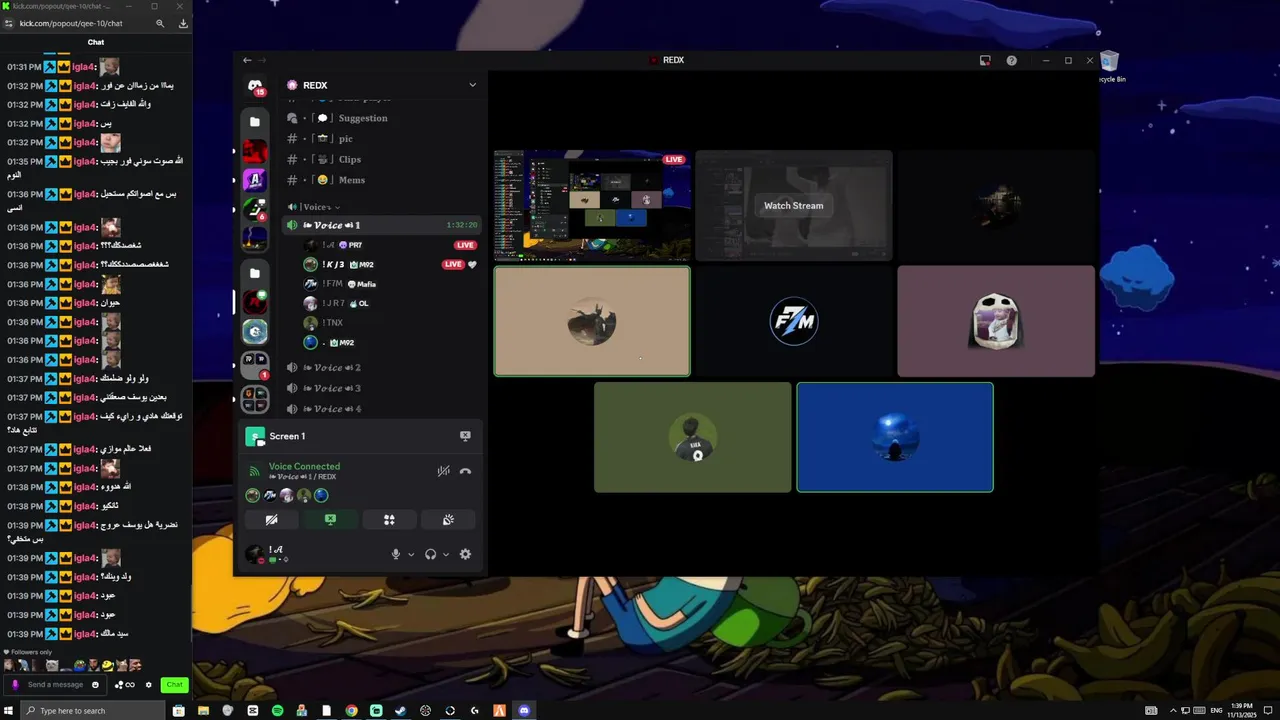Viewport: 1280px width, 720px height.
Task: Open the soundboard button
Action: pos(448,520)
